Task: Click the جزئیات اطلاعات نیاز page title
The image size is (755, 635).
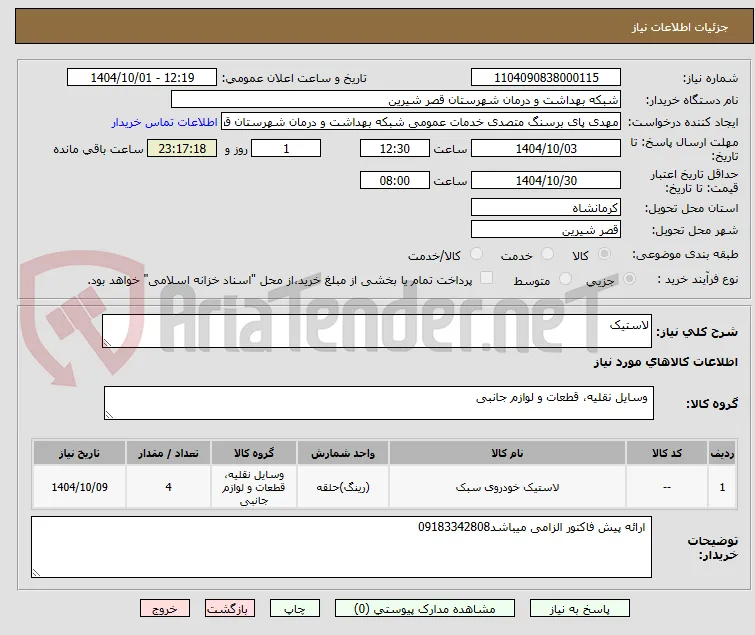Action: point(680,27)
